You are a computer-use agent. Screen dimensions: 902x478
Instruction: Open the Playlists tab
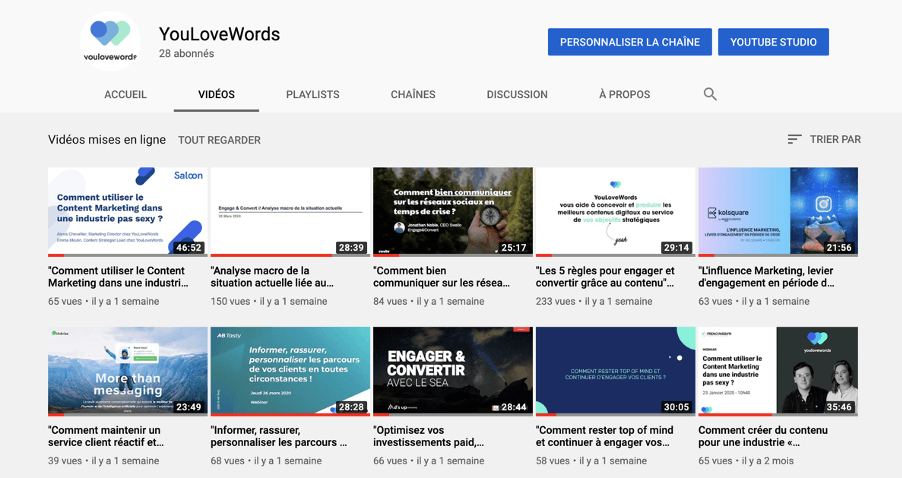(x=312, y=95)
